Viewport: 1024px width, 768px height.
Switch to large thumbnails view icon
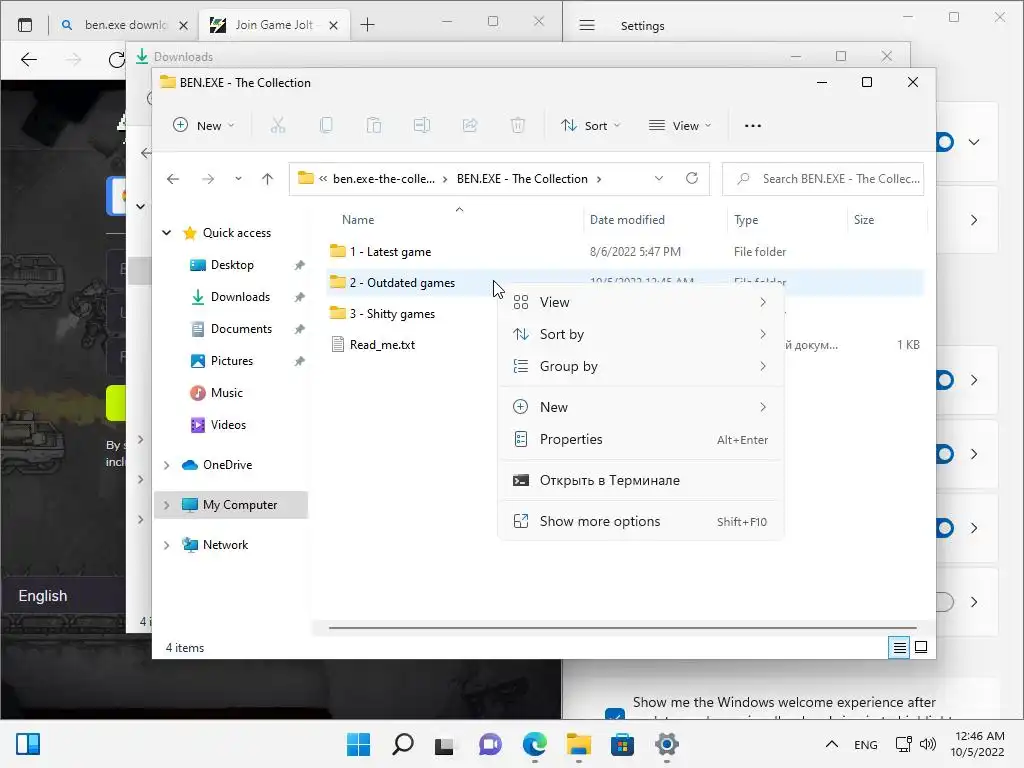click(x=921, y=647)
